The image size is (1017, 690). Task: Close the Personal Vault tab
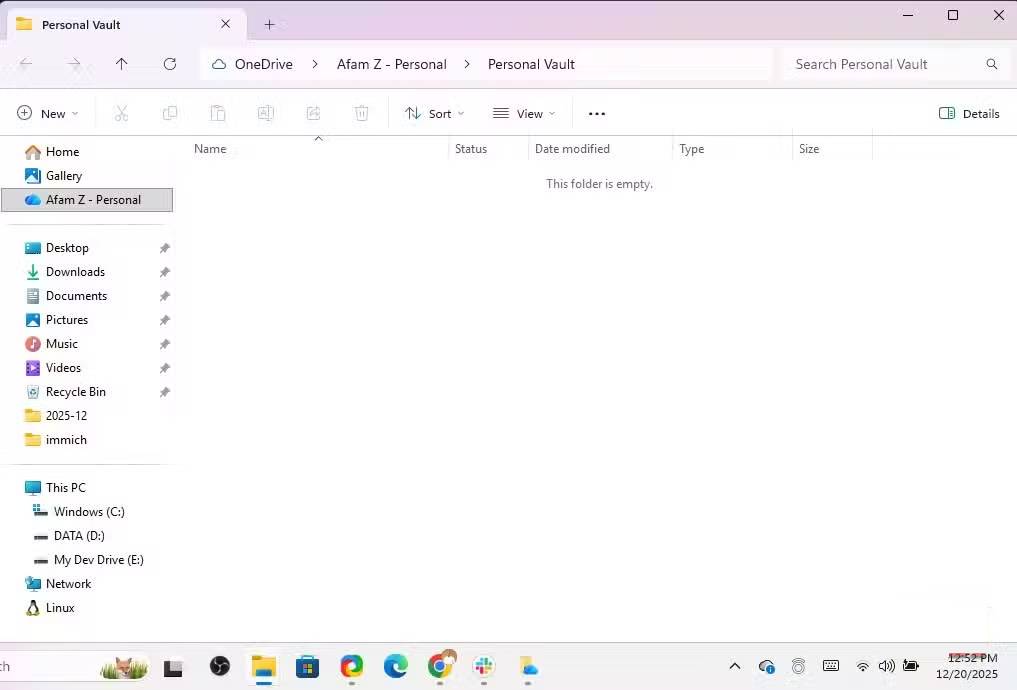226,24
